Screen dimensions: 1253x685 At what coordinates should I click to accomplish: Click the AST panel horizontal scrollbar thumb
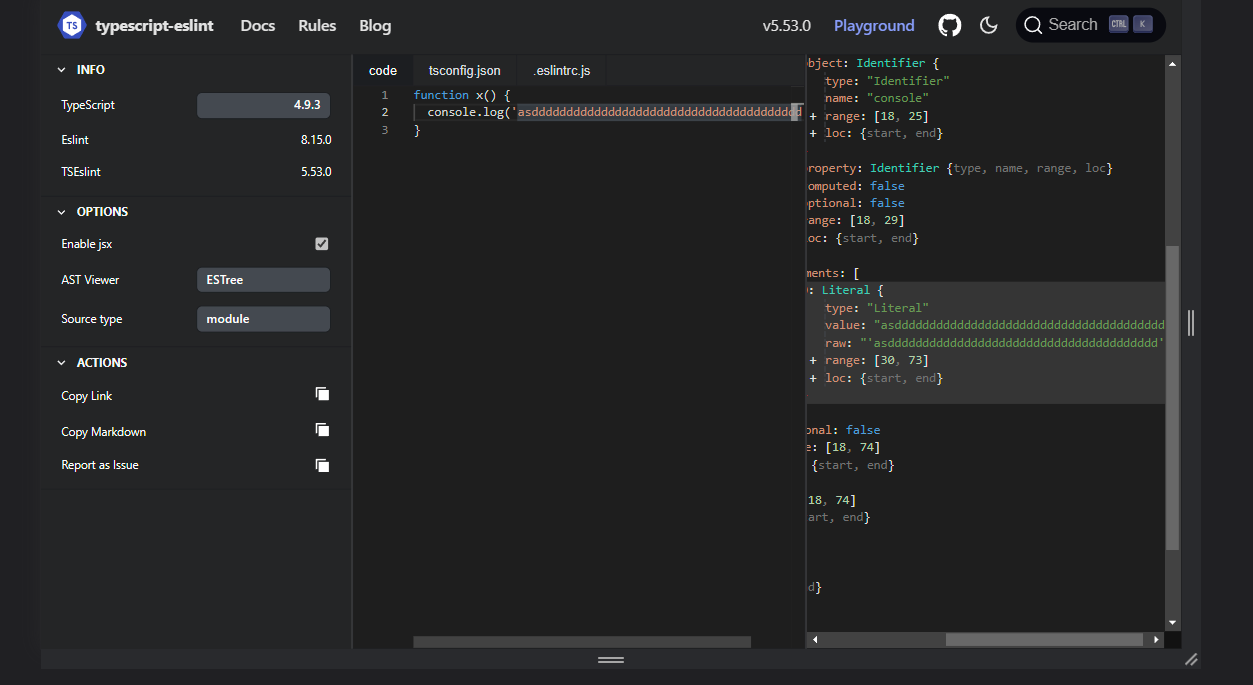[1044, 639]
